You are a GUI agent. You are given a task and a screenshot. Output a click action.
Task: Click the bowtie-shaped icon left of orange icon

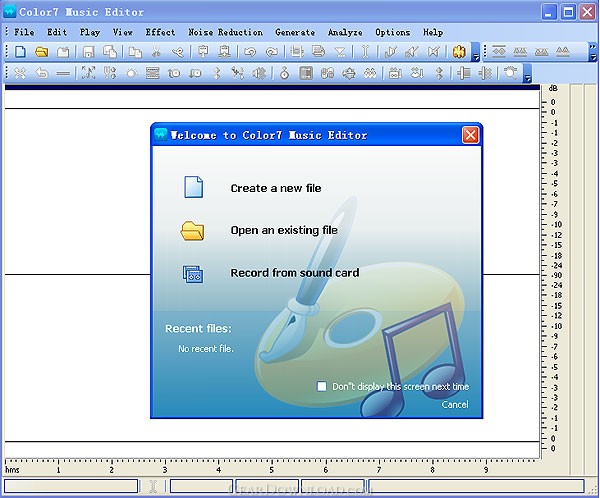pos(433,52)
